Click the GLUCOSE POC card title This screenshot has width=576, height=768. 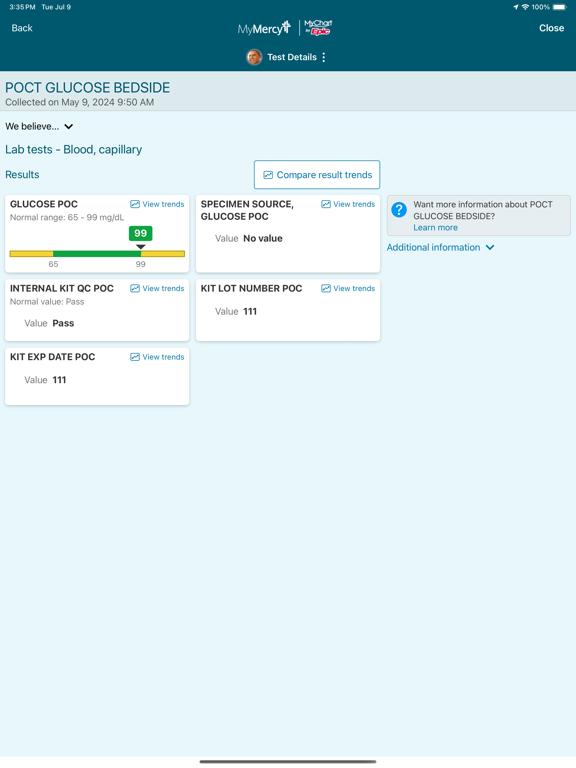tap(44, 204)
